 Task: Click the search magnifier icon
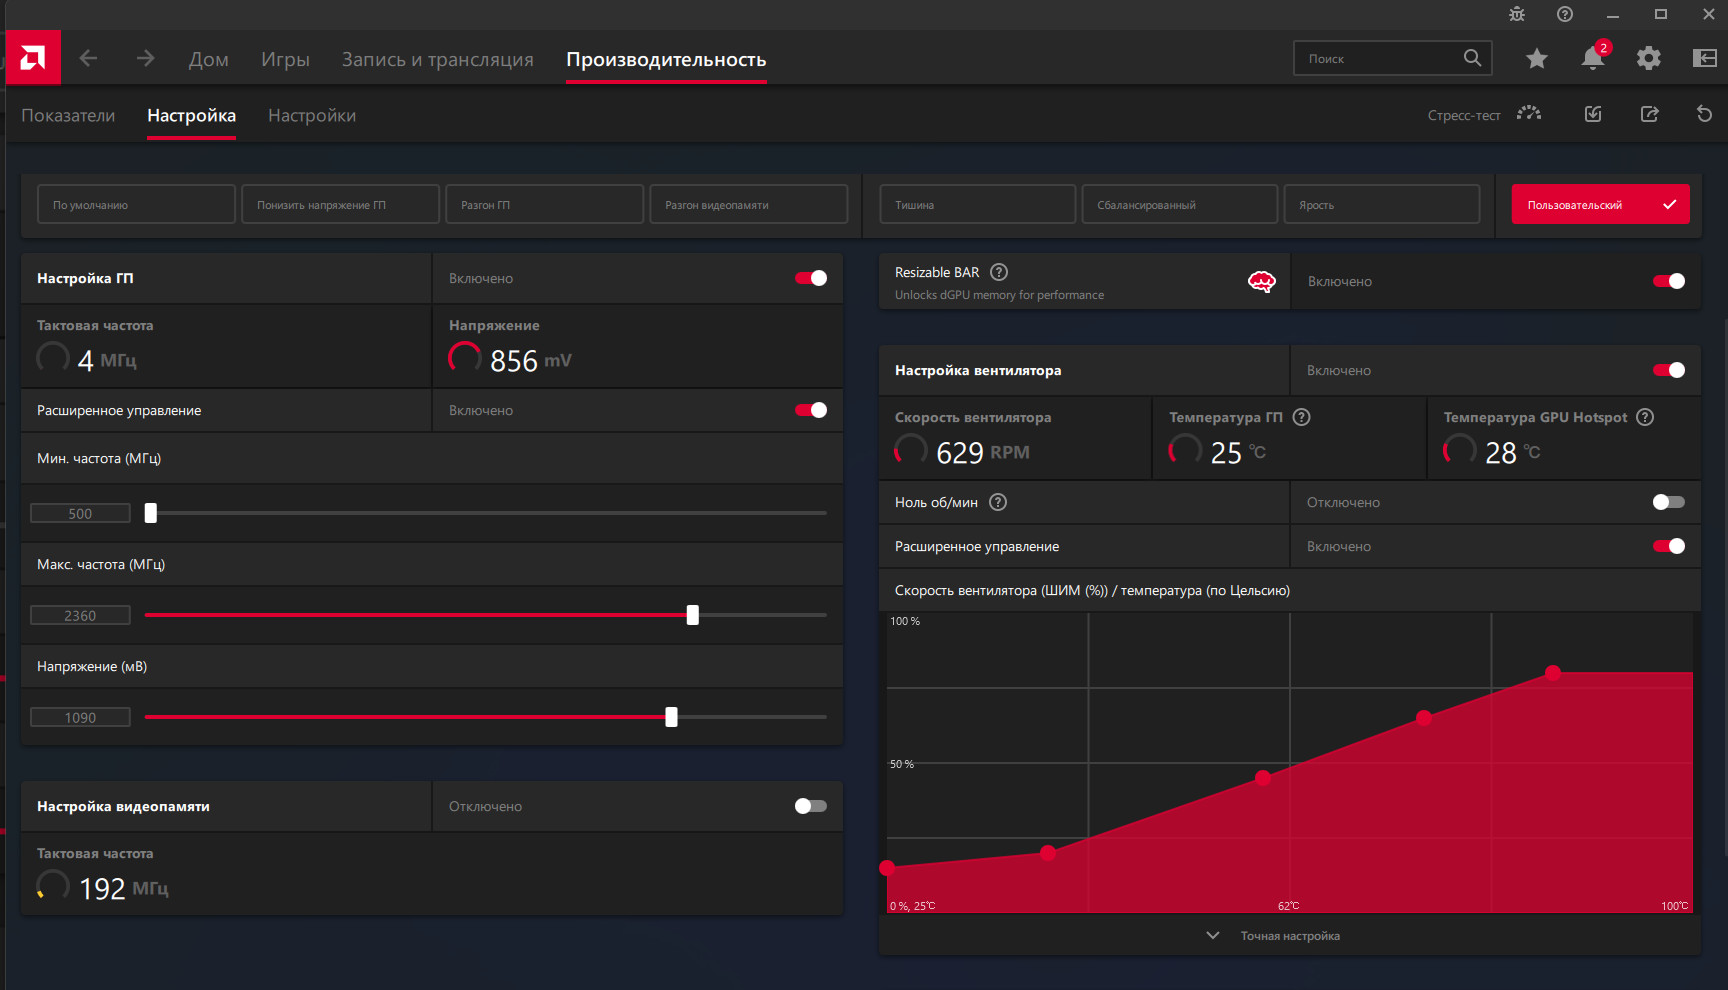click(1472, 58)
